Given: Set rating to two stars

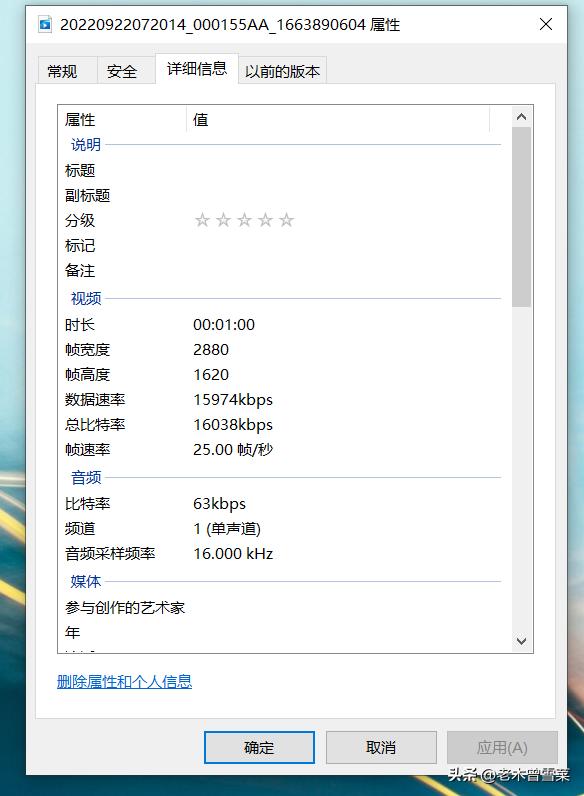Looking at the screenshot, I should point(223,220).
